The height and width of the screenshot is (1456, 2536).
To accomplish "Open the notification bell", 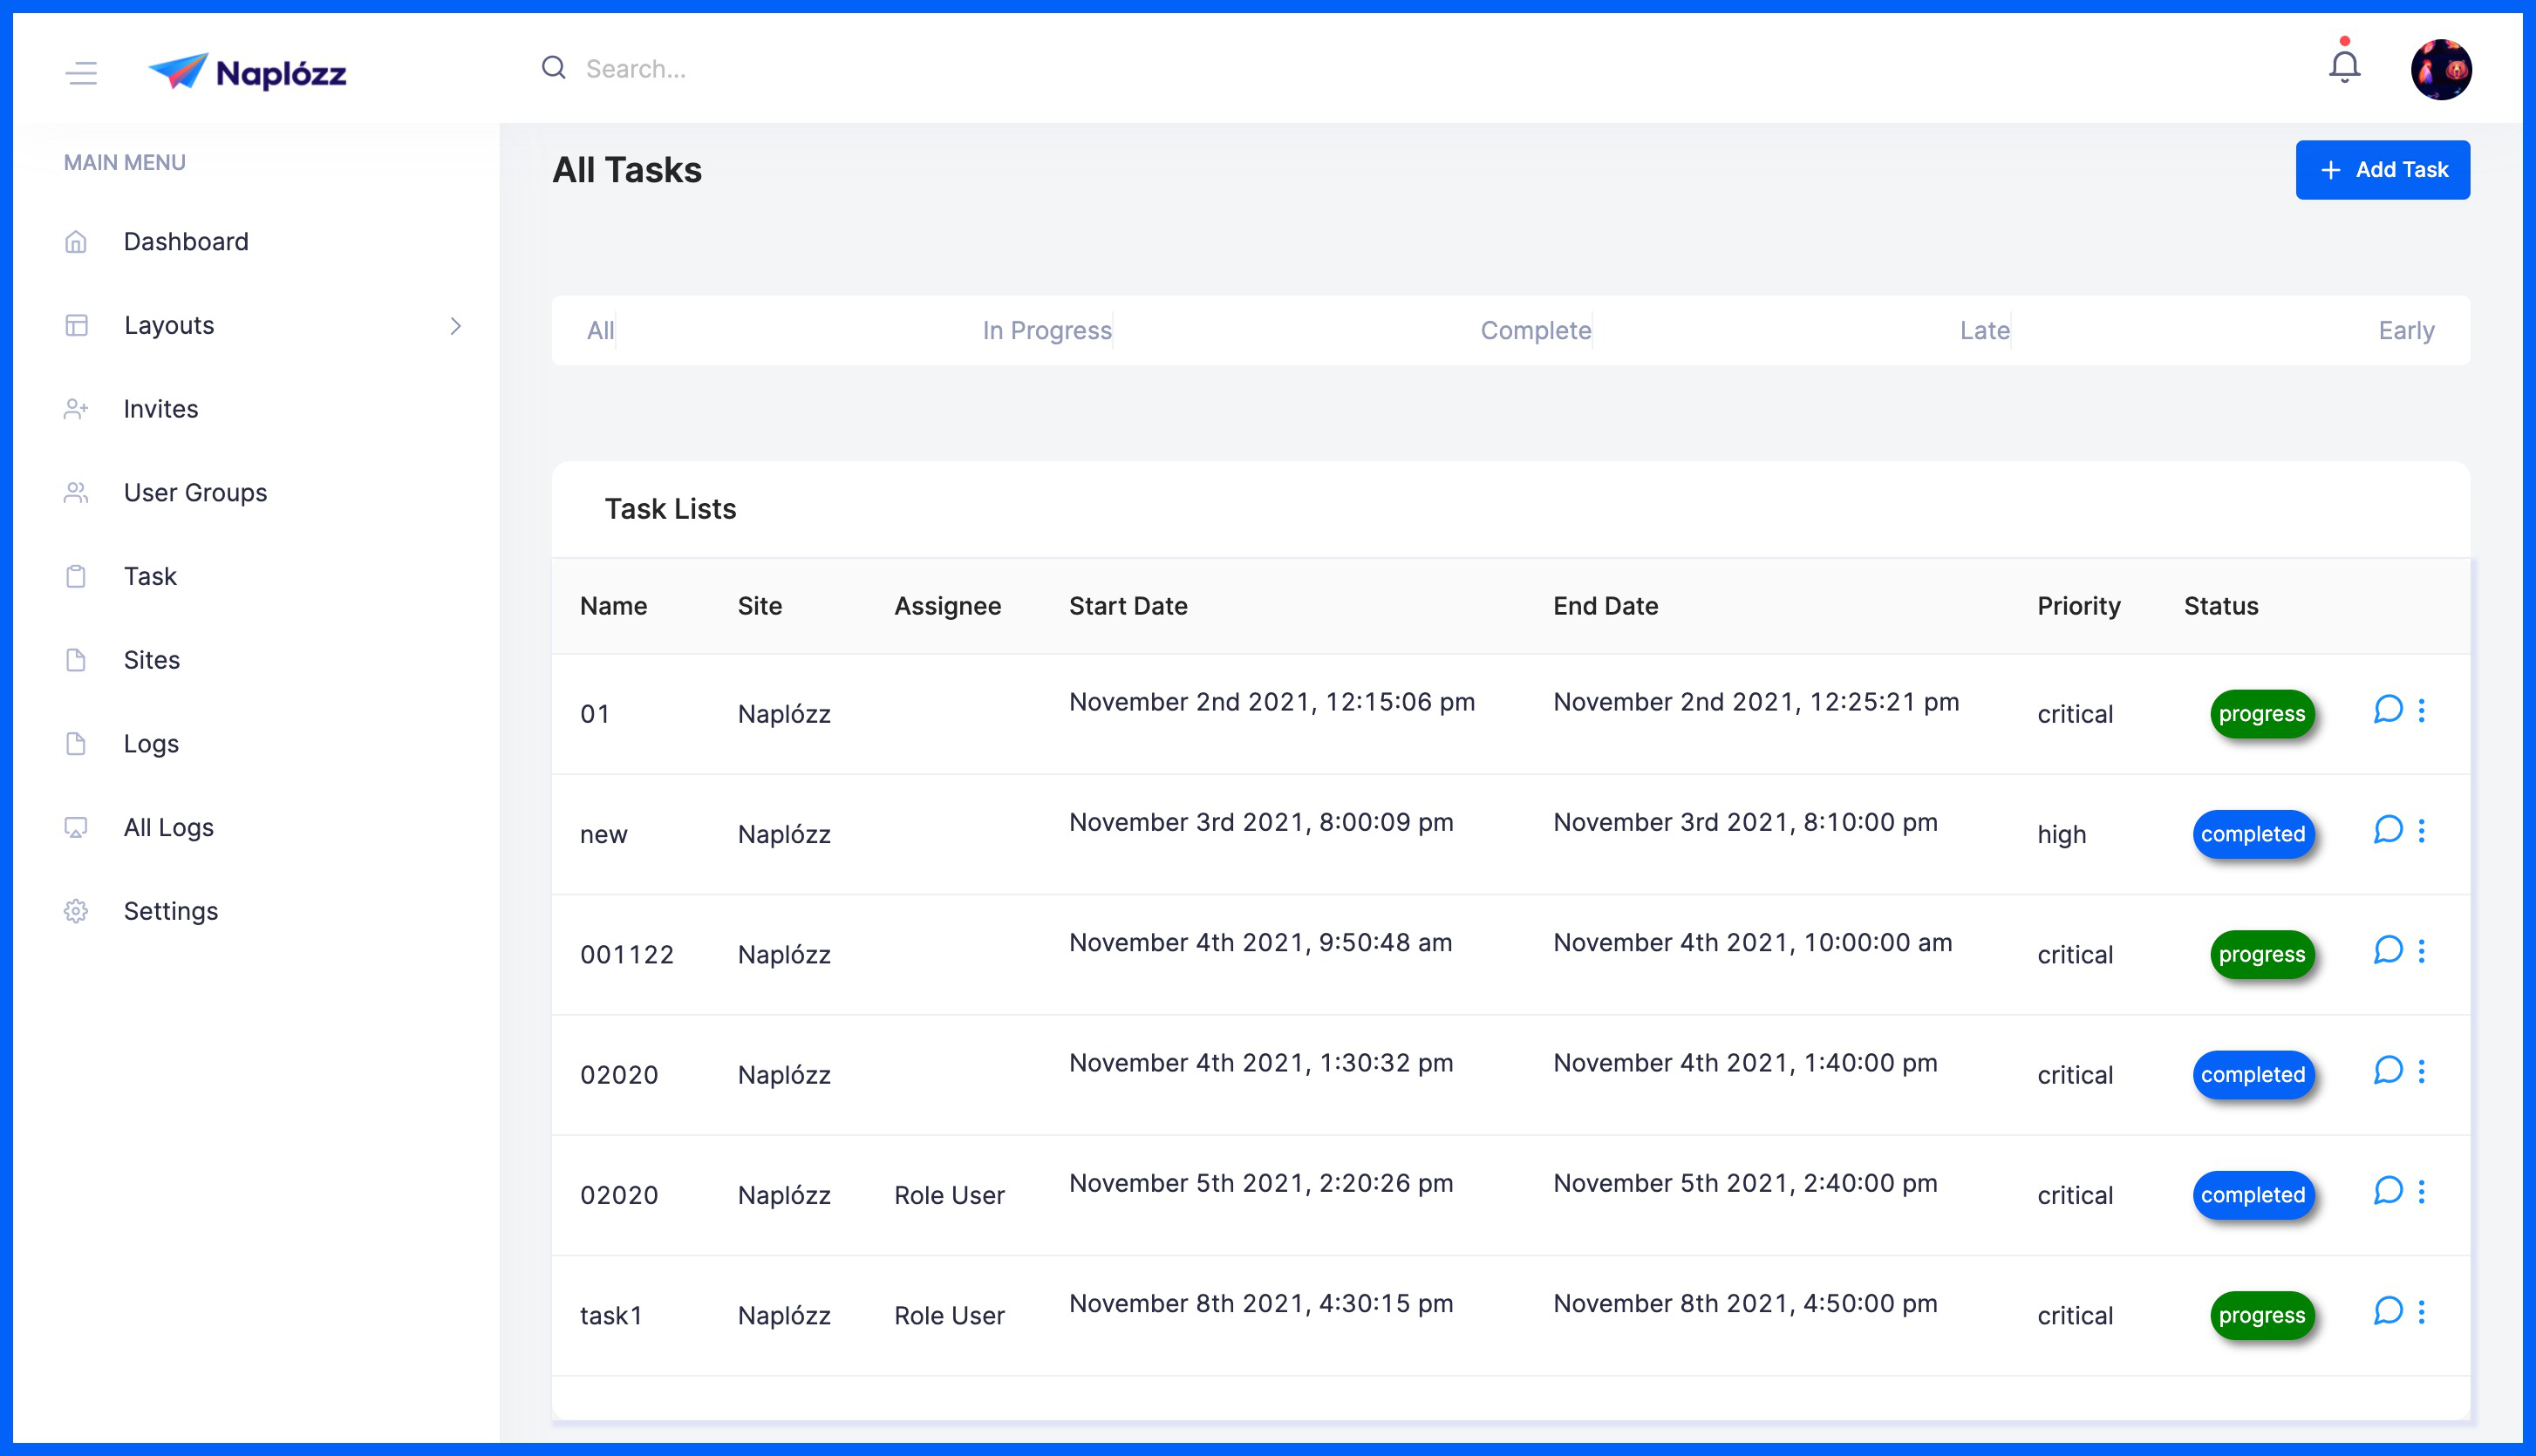I will pos(2344,67).
